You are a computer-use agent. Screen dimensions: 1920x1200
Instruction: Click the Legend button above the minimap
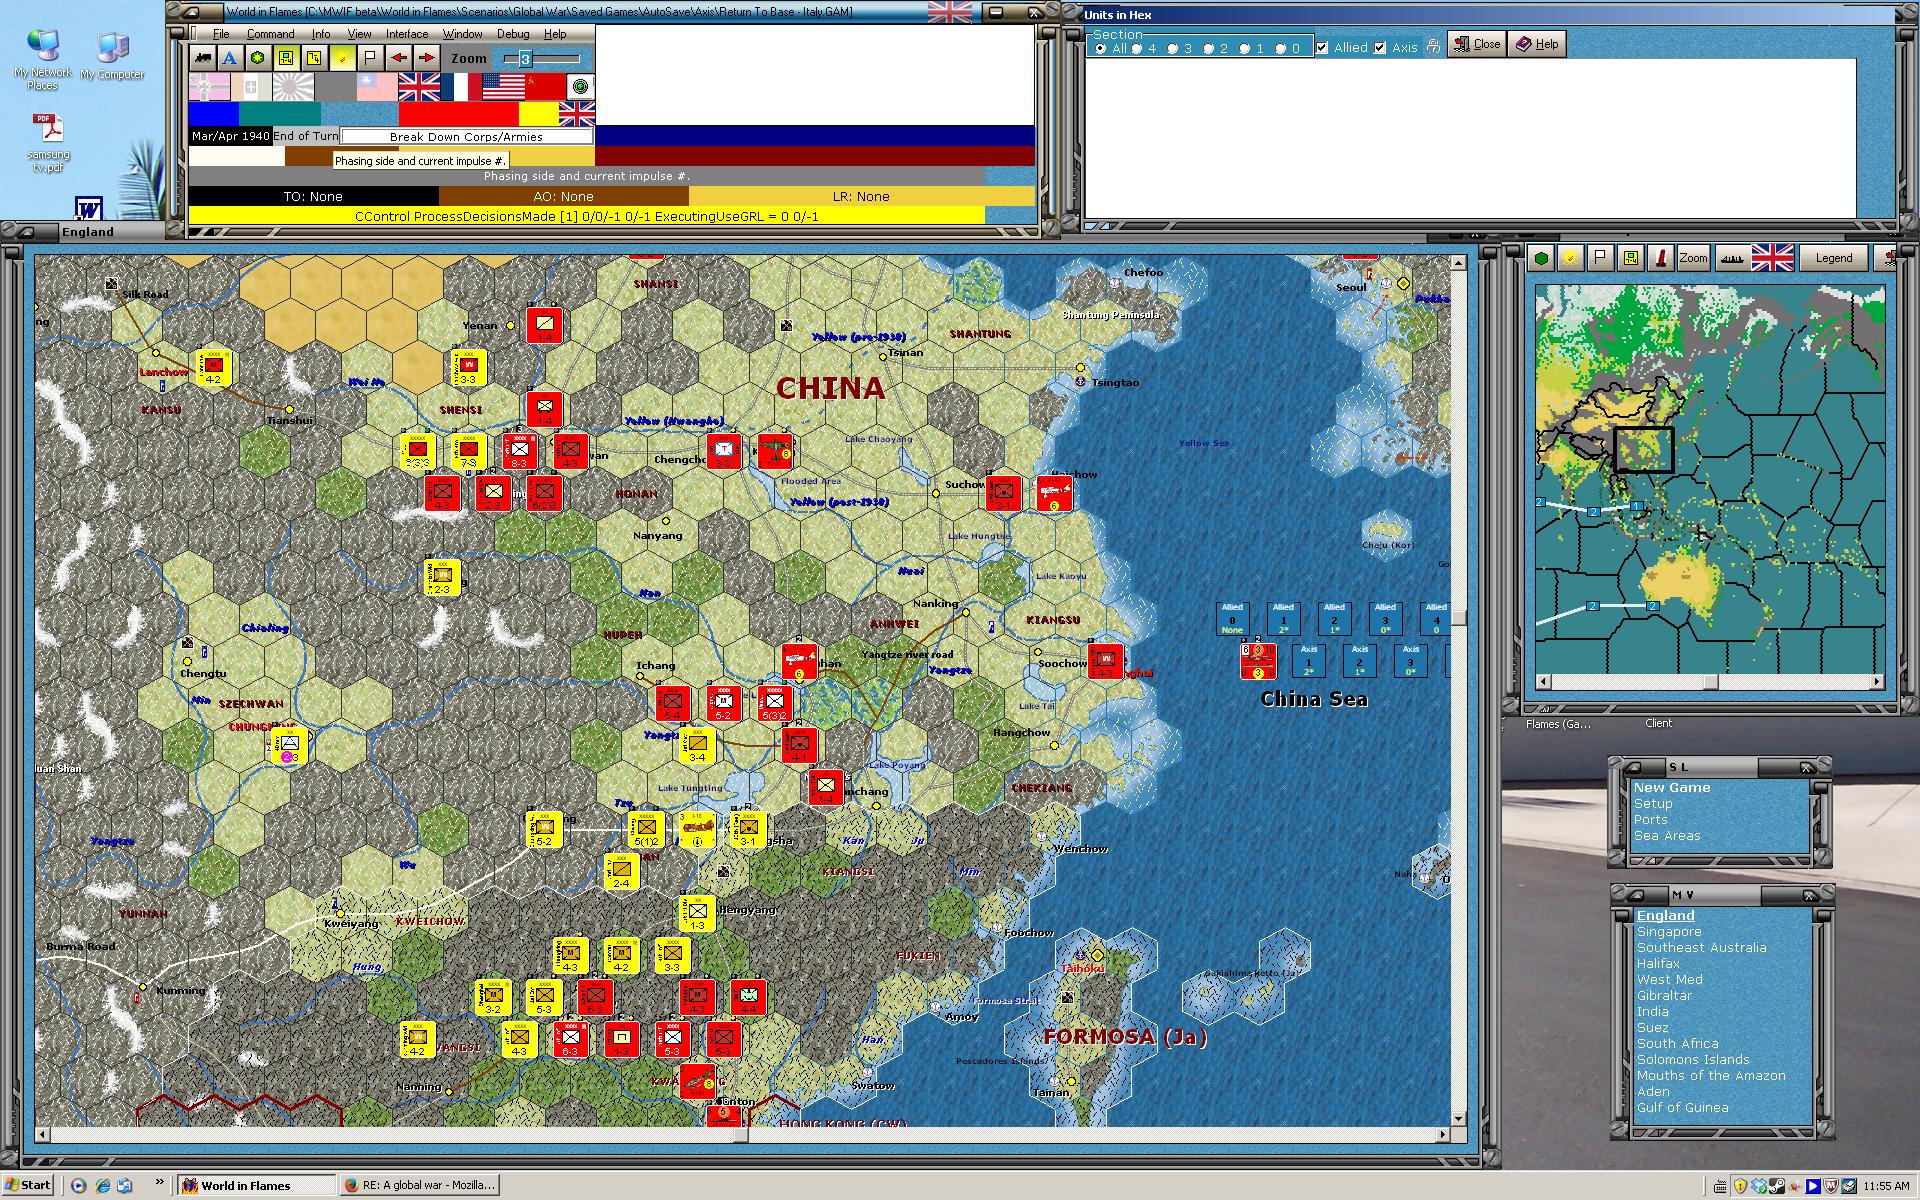[x=1834, y=258]
